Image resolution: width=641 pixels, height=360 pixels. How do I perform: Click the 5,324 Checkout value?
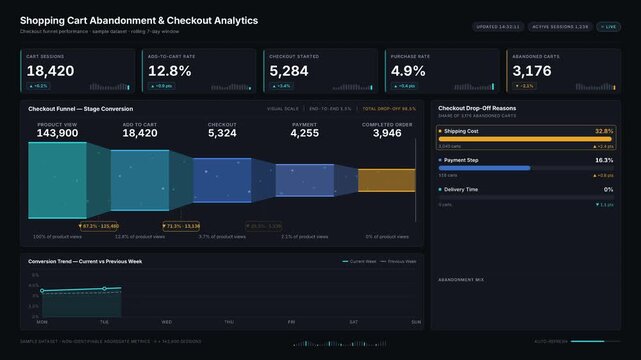click(222, 133)
